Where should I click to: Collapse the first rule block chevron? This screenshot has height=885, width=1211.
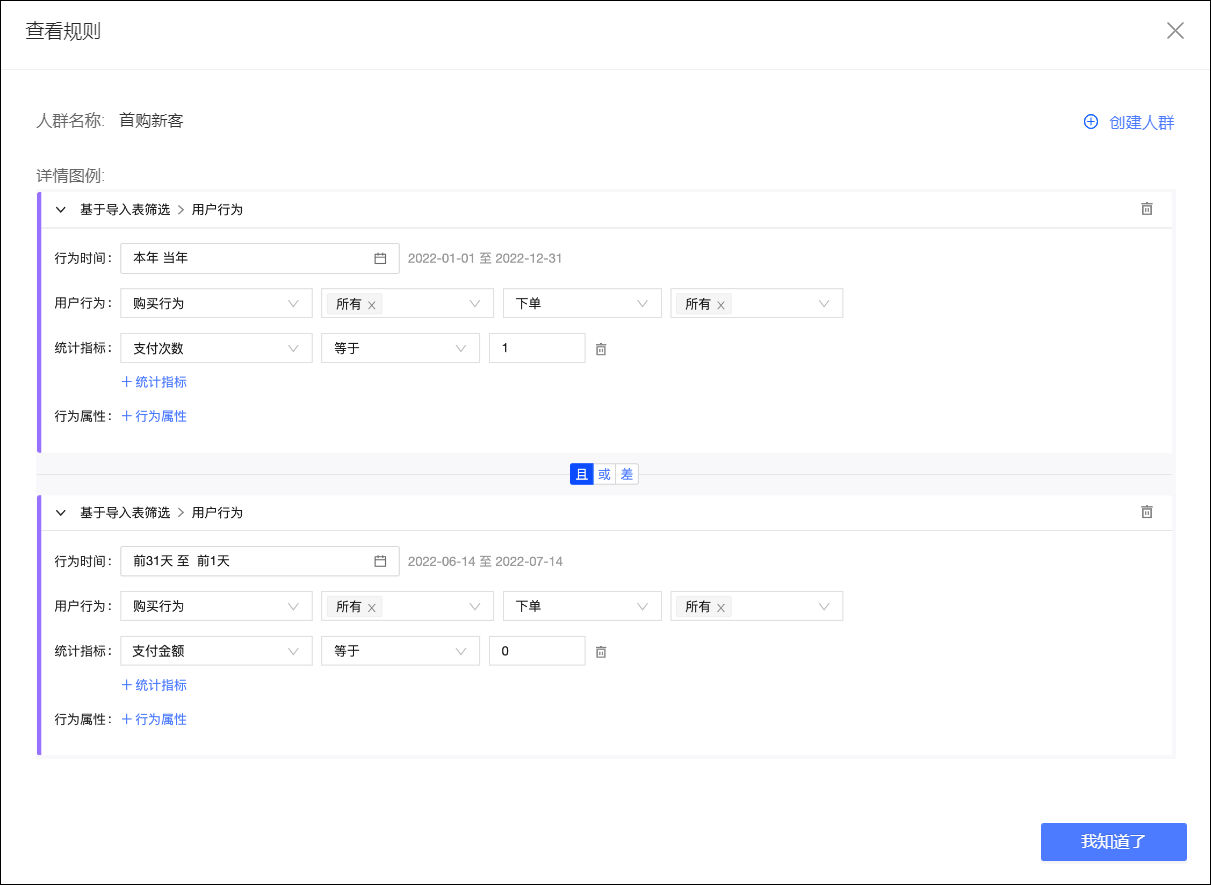(x=61, y=210)
